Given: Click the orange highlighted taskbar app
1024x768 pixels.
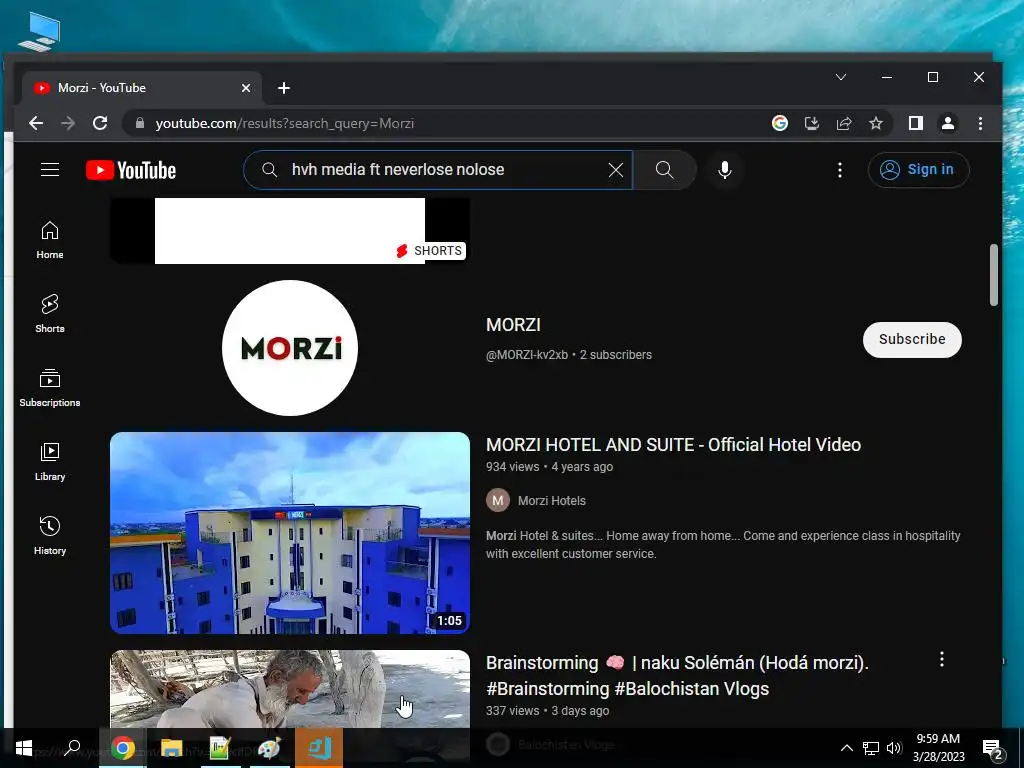Looking at the screenshot, I should (319, 748).
